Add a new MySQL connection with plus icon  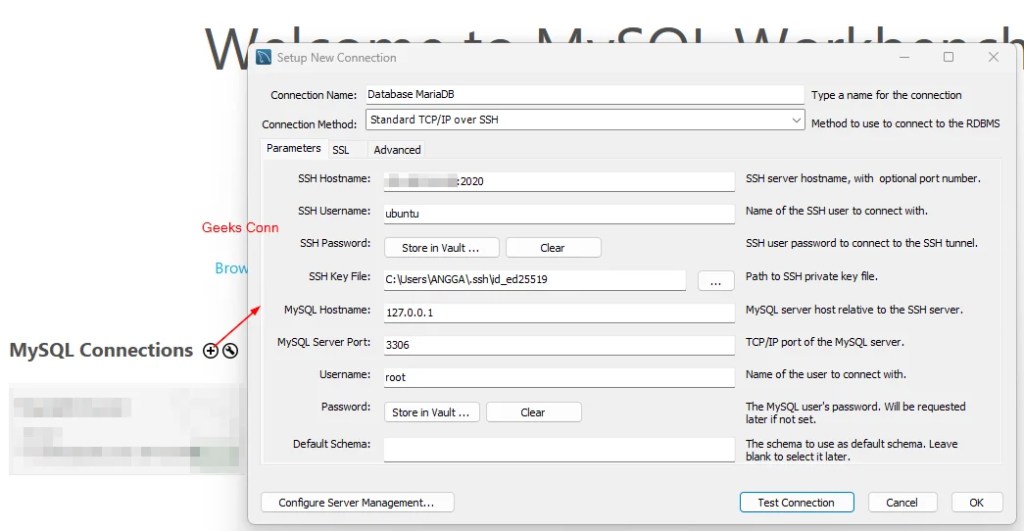210,351
